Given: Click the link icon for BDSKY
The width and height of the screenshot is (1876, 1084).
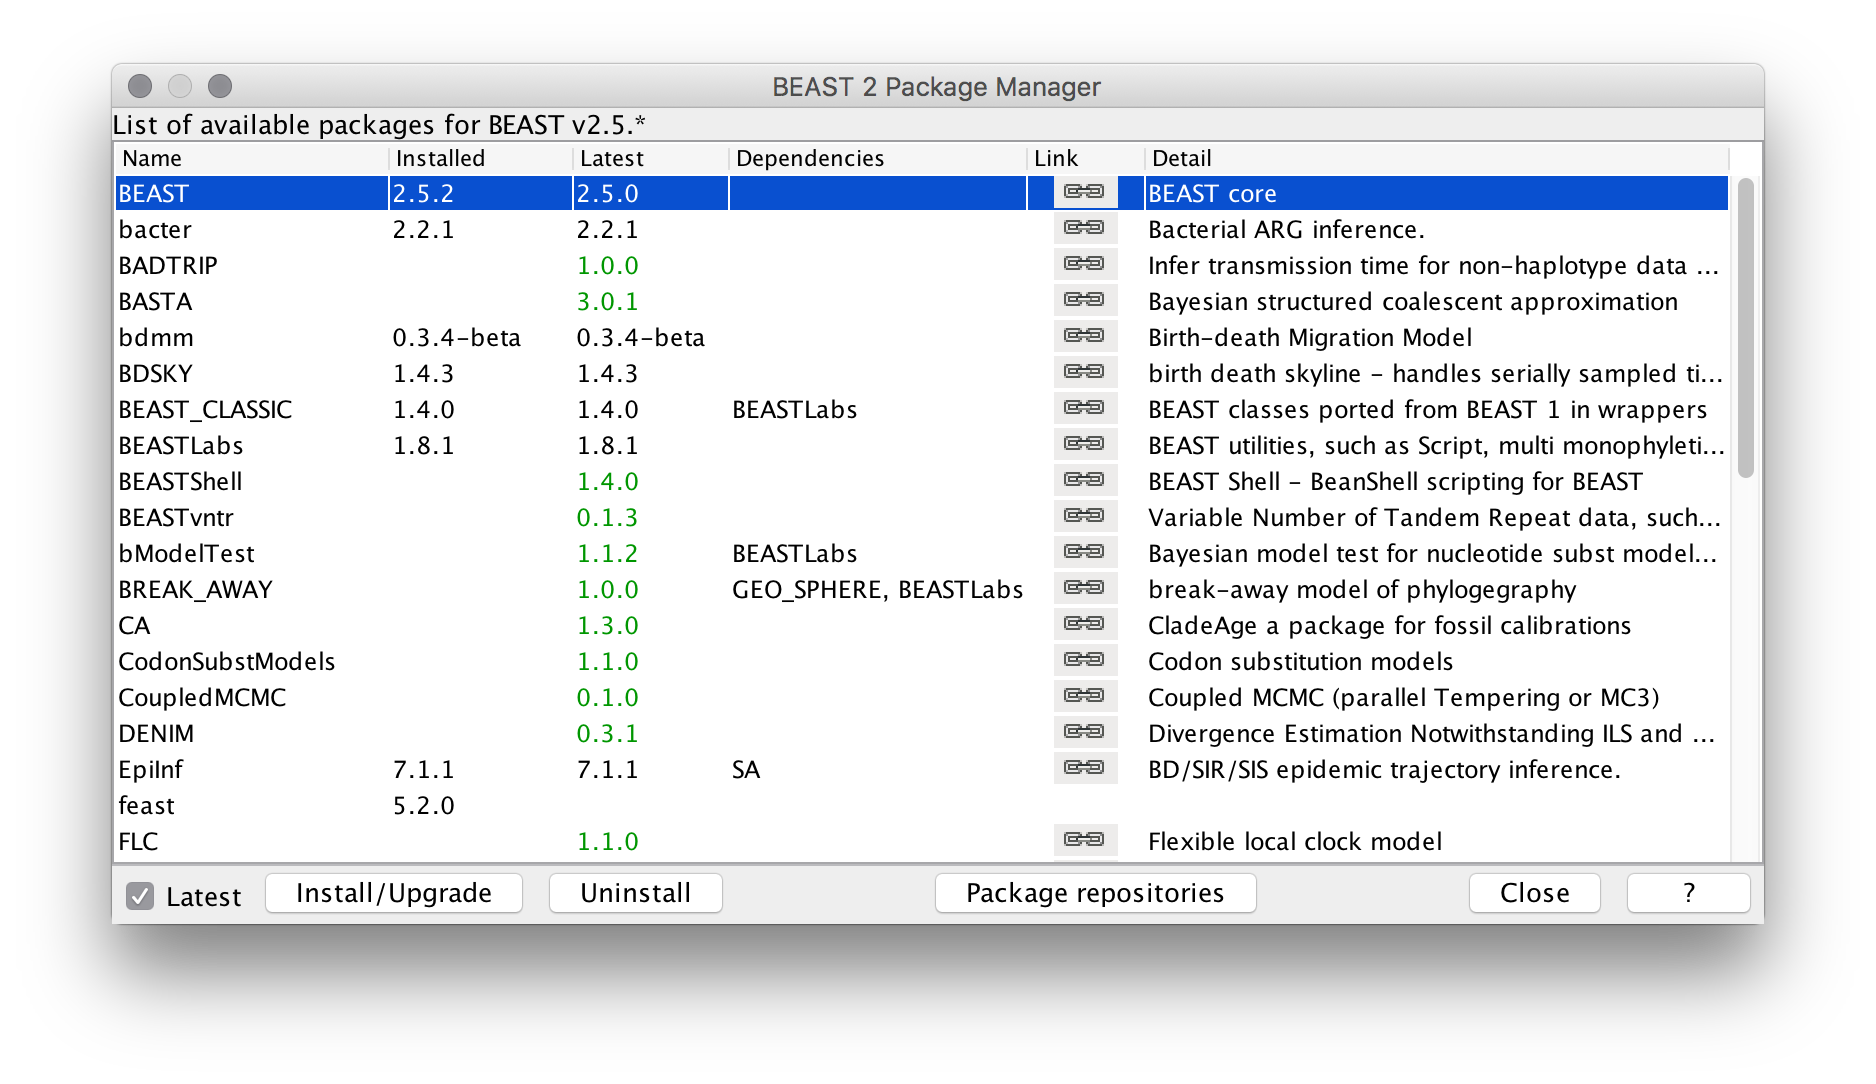Looking at the screenshot, I should pyautogui.click(x=1084, y=372).
